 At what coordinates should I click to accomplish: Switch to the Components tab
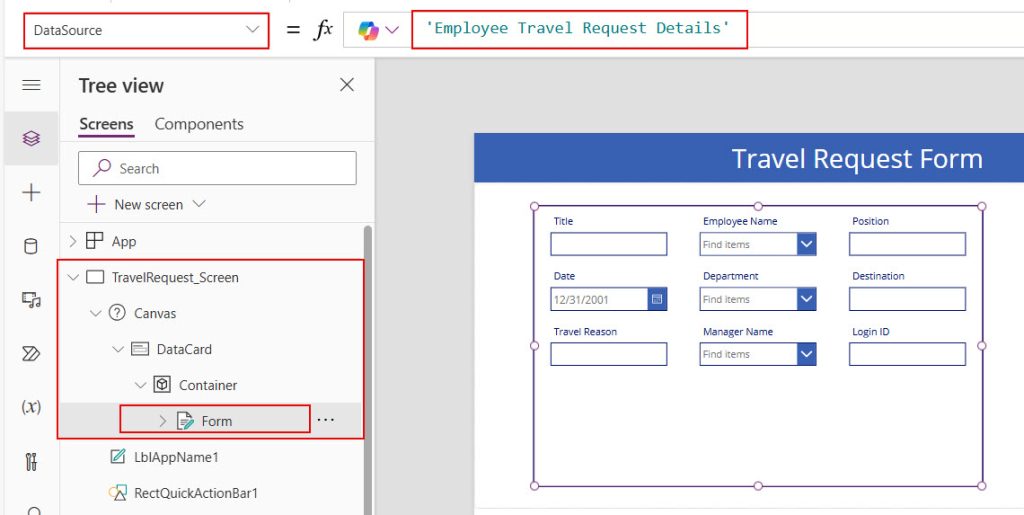click(x=199, y=124)
